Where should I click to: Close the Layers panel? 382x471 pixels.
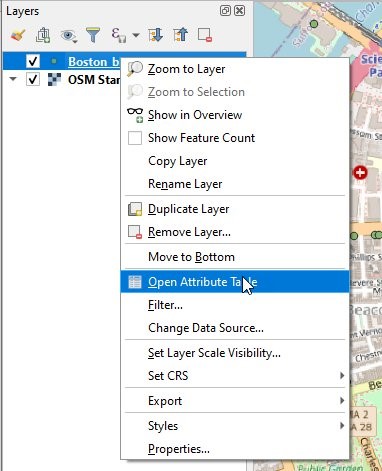pyautogui.click(x=239, y=11)
